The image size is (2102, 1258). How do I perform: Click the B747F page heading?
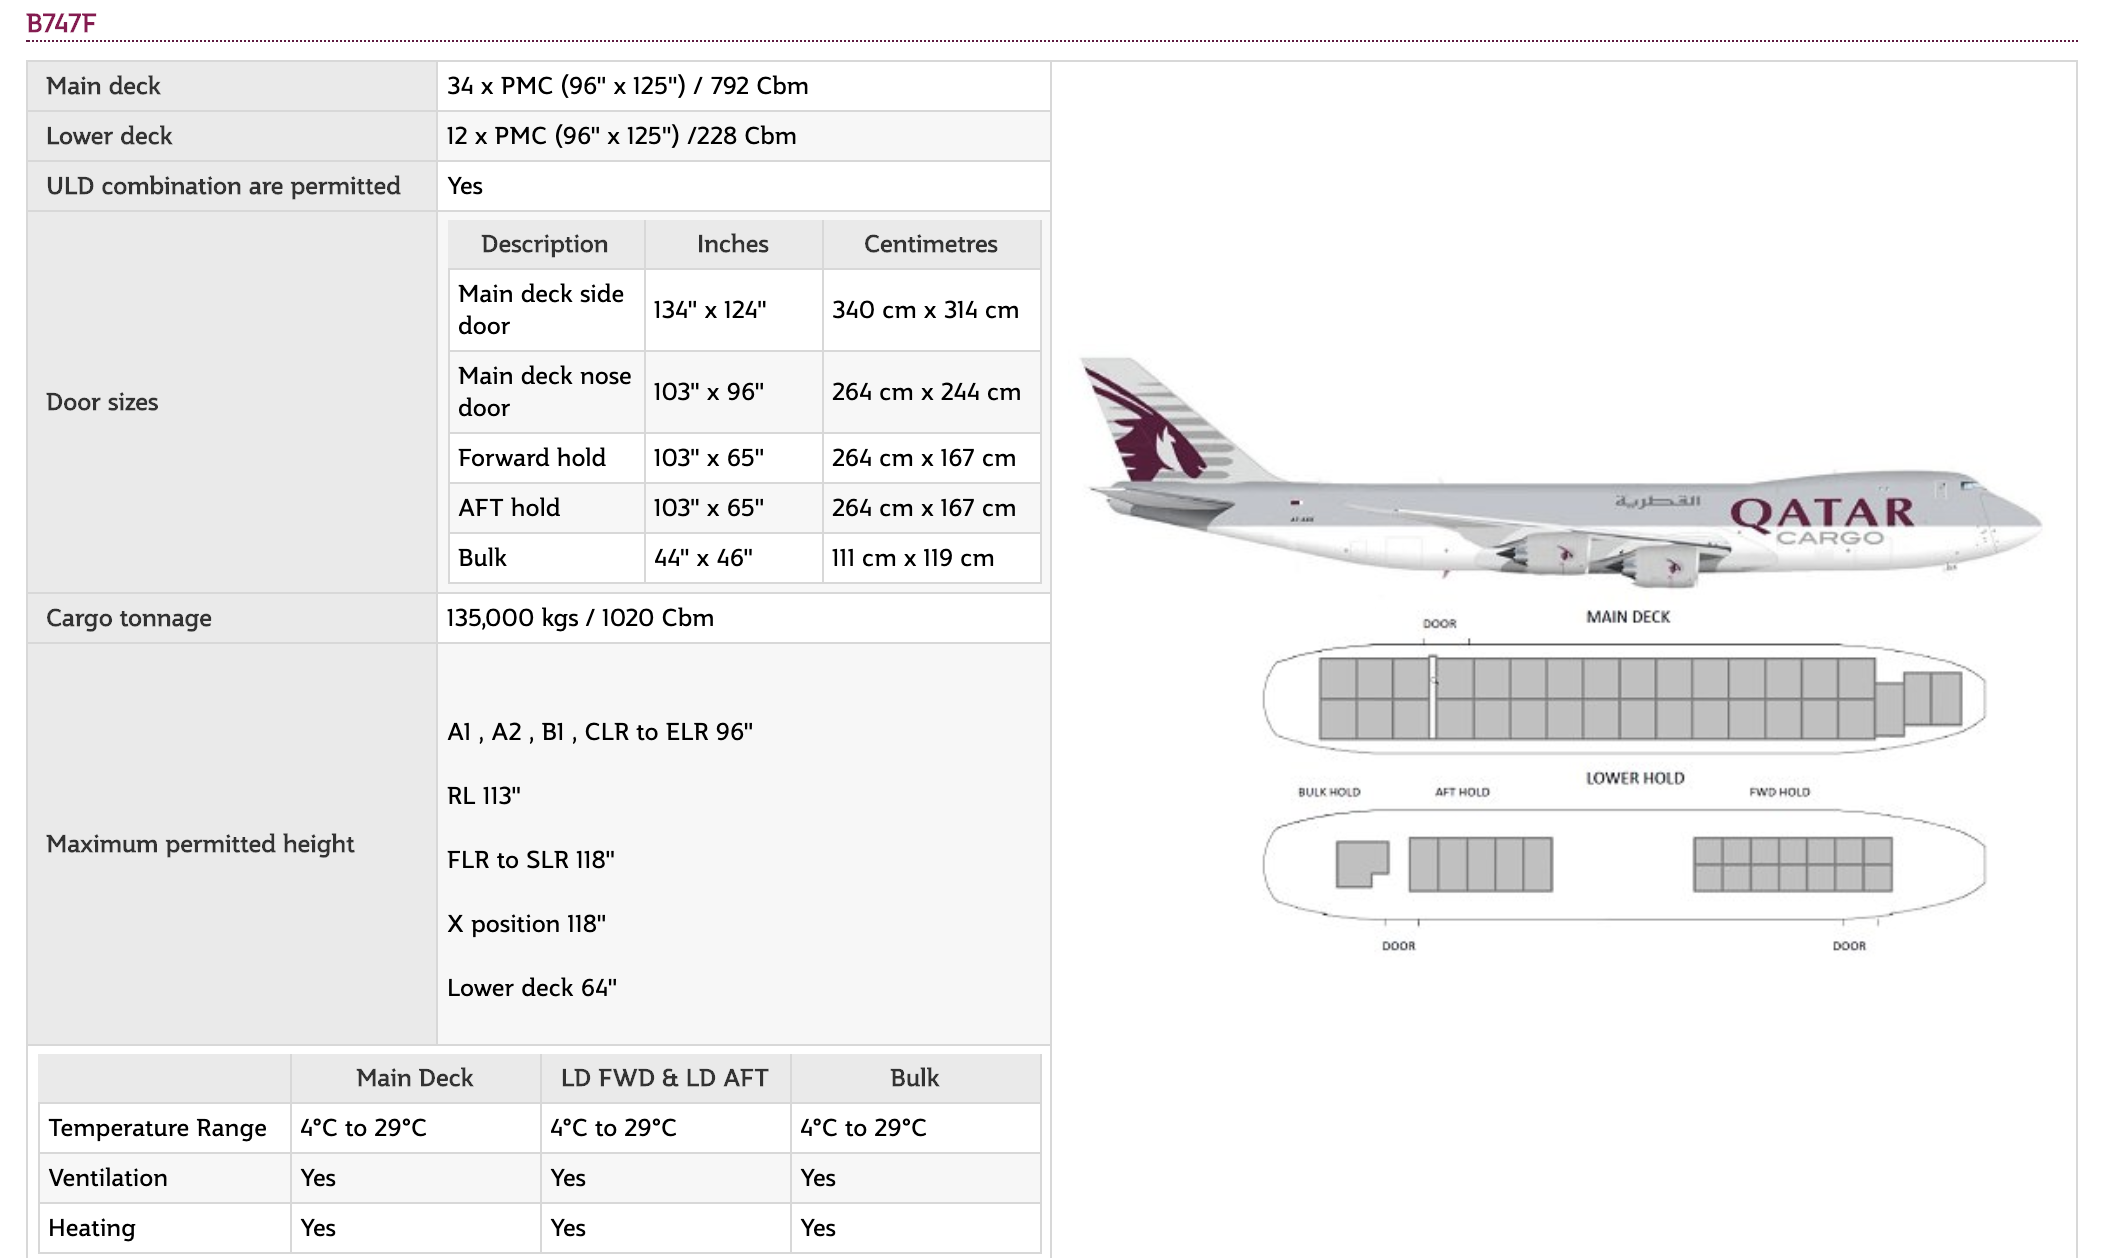point(58,20)
